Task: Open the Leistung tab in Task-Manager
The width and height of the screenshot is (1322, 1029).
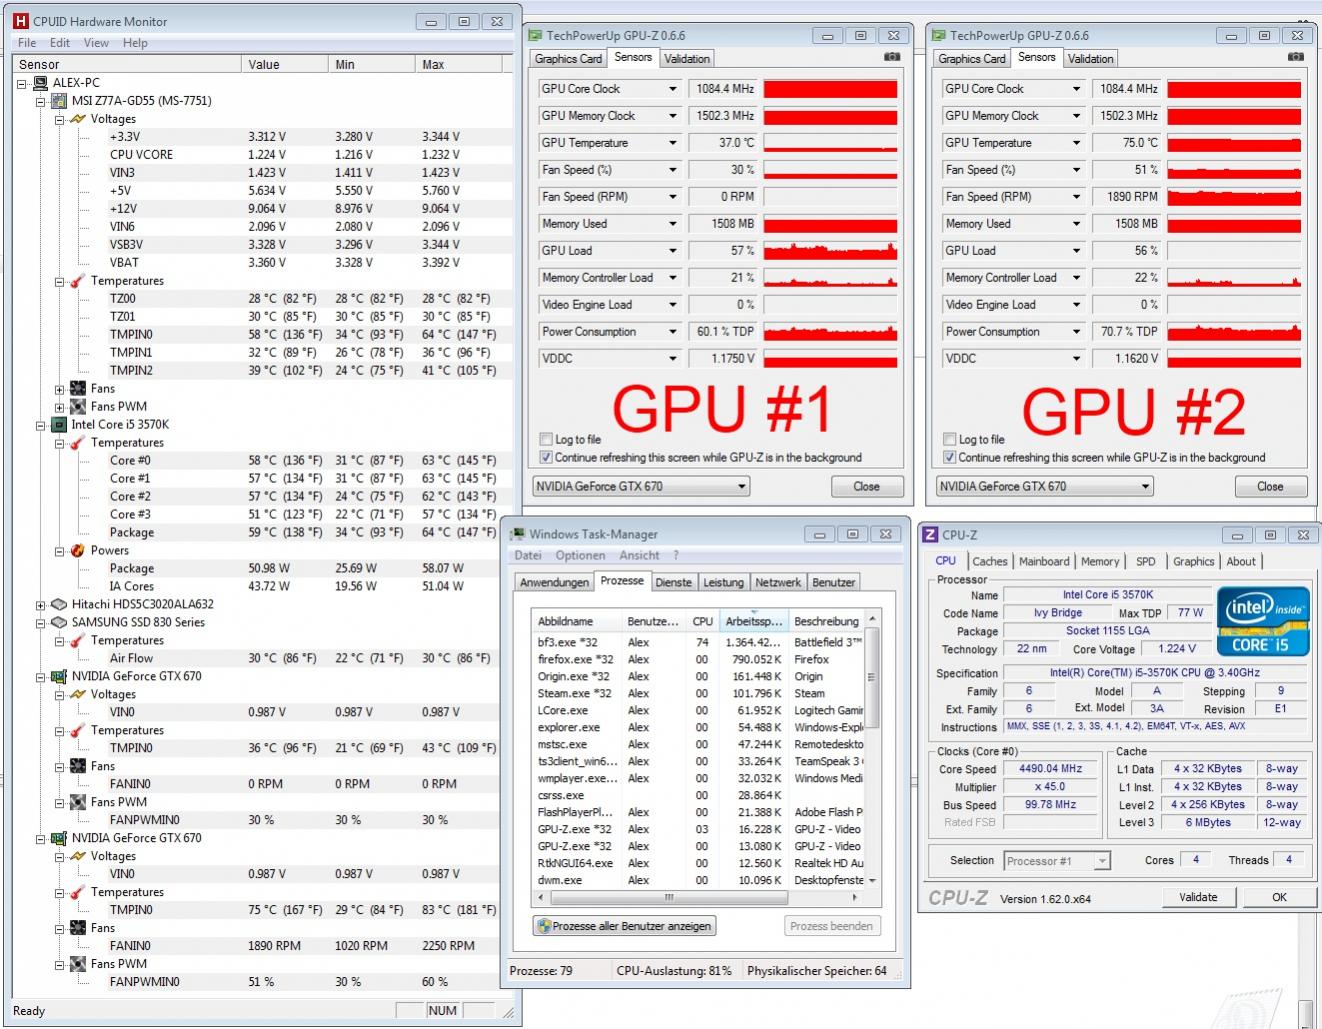Action: (723, 582)
